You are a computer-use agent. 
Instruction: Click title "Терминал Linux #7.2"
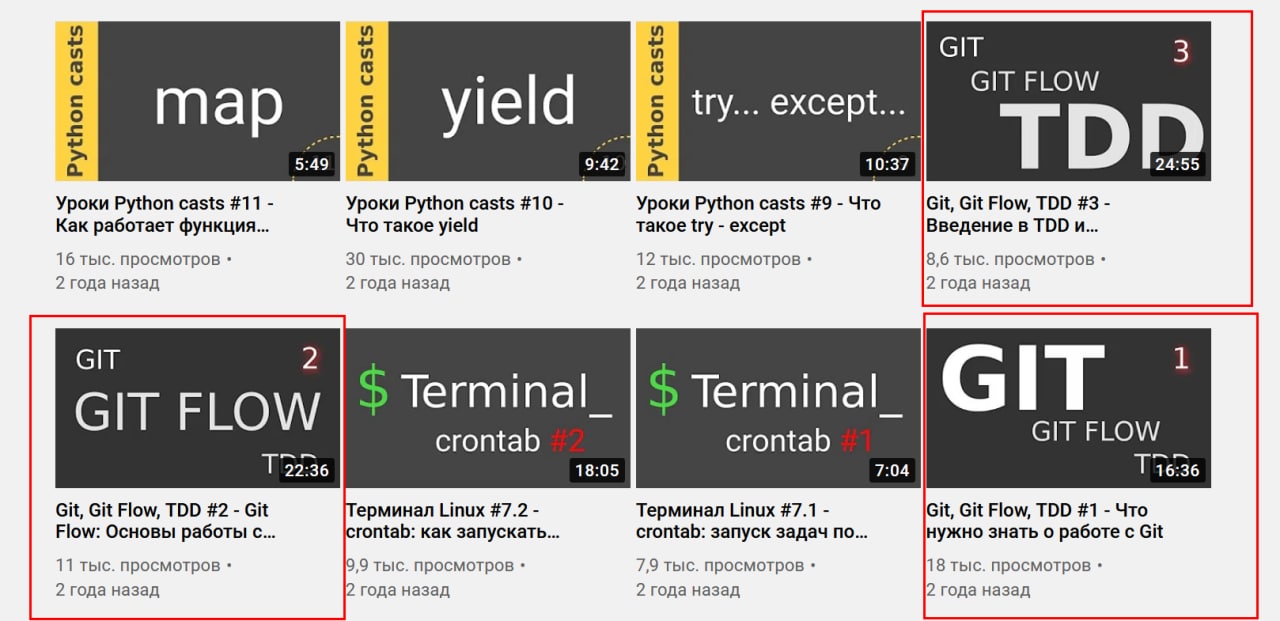click(x=453, y=521)
